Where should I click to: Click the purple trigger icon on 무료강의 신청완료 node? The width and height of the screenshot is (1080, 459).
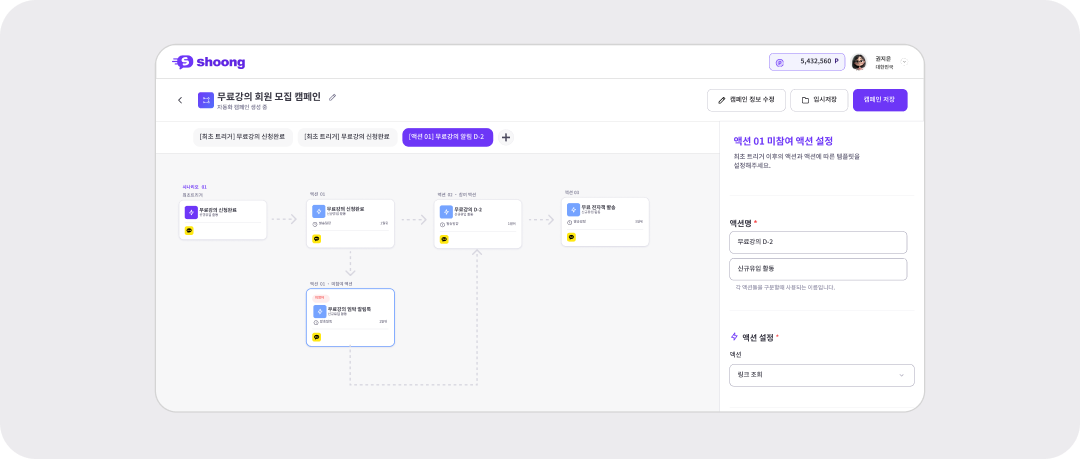point(191,212)
